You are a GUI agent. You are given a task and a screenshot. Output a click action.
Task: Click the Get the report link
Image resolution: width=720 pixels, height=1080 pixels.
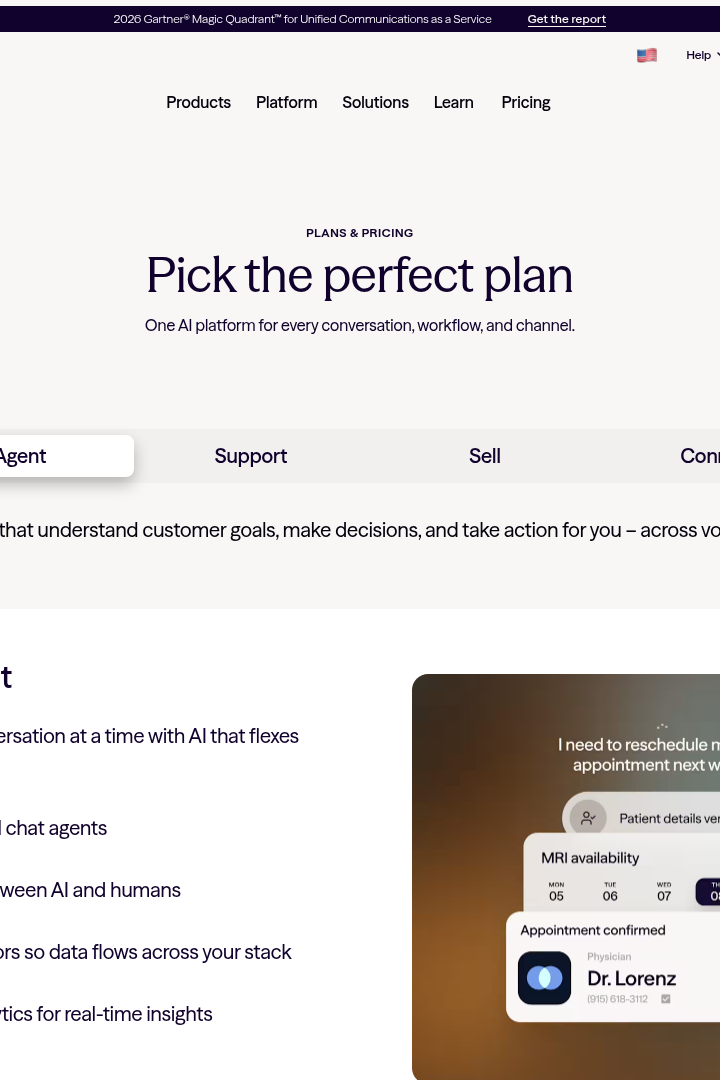point(566,19)
